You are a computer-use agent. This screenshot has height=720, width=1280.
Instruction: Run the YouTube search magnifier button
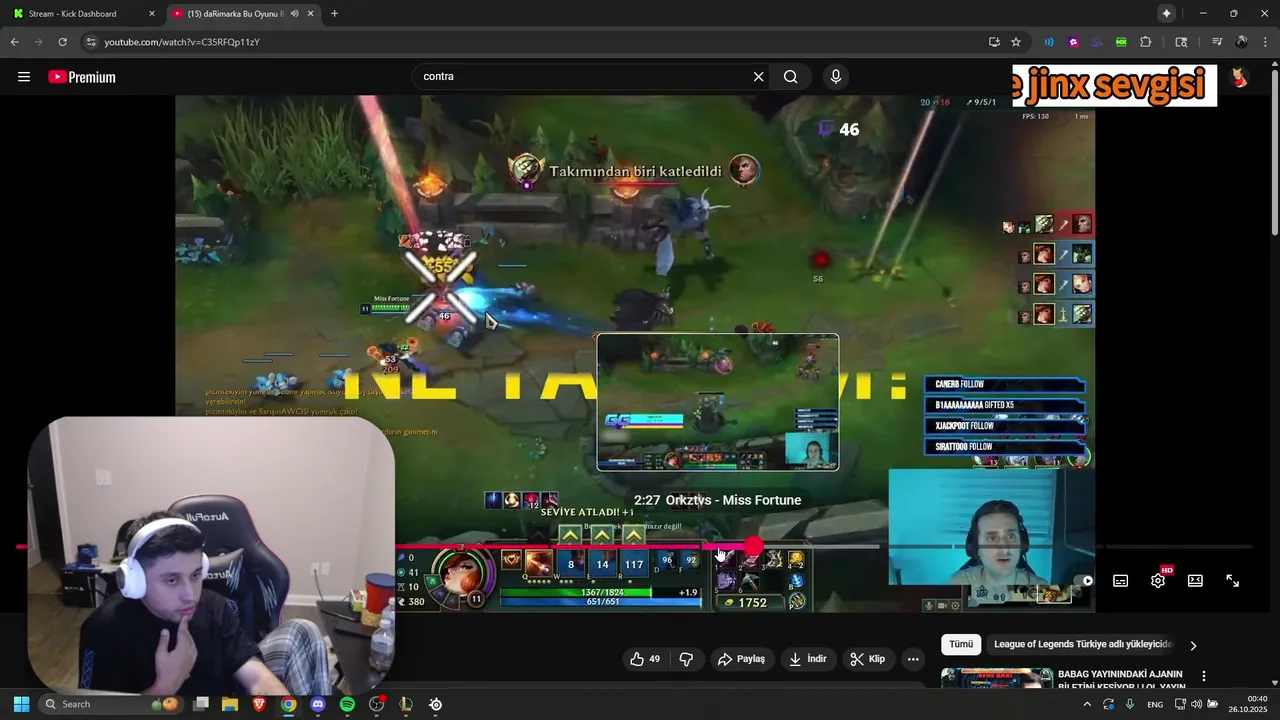[791, 77]
